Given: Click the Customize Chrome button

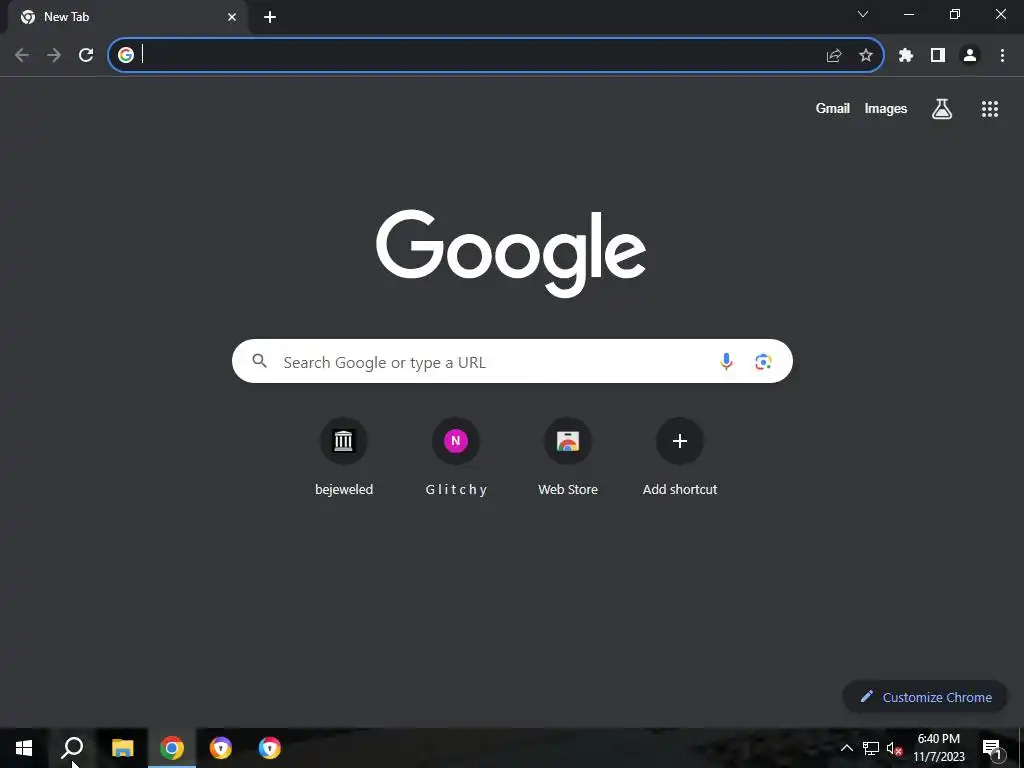Looking at the screenshot, I should tap(925, 697).
